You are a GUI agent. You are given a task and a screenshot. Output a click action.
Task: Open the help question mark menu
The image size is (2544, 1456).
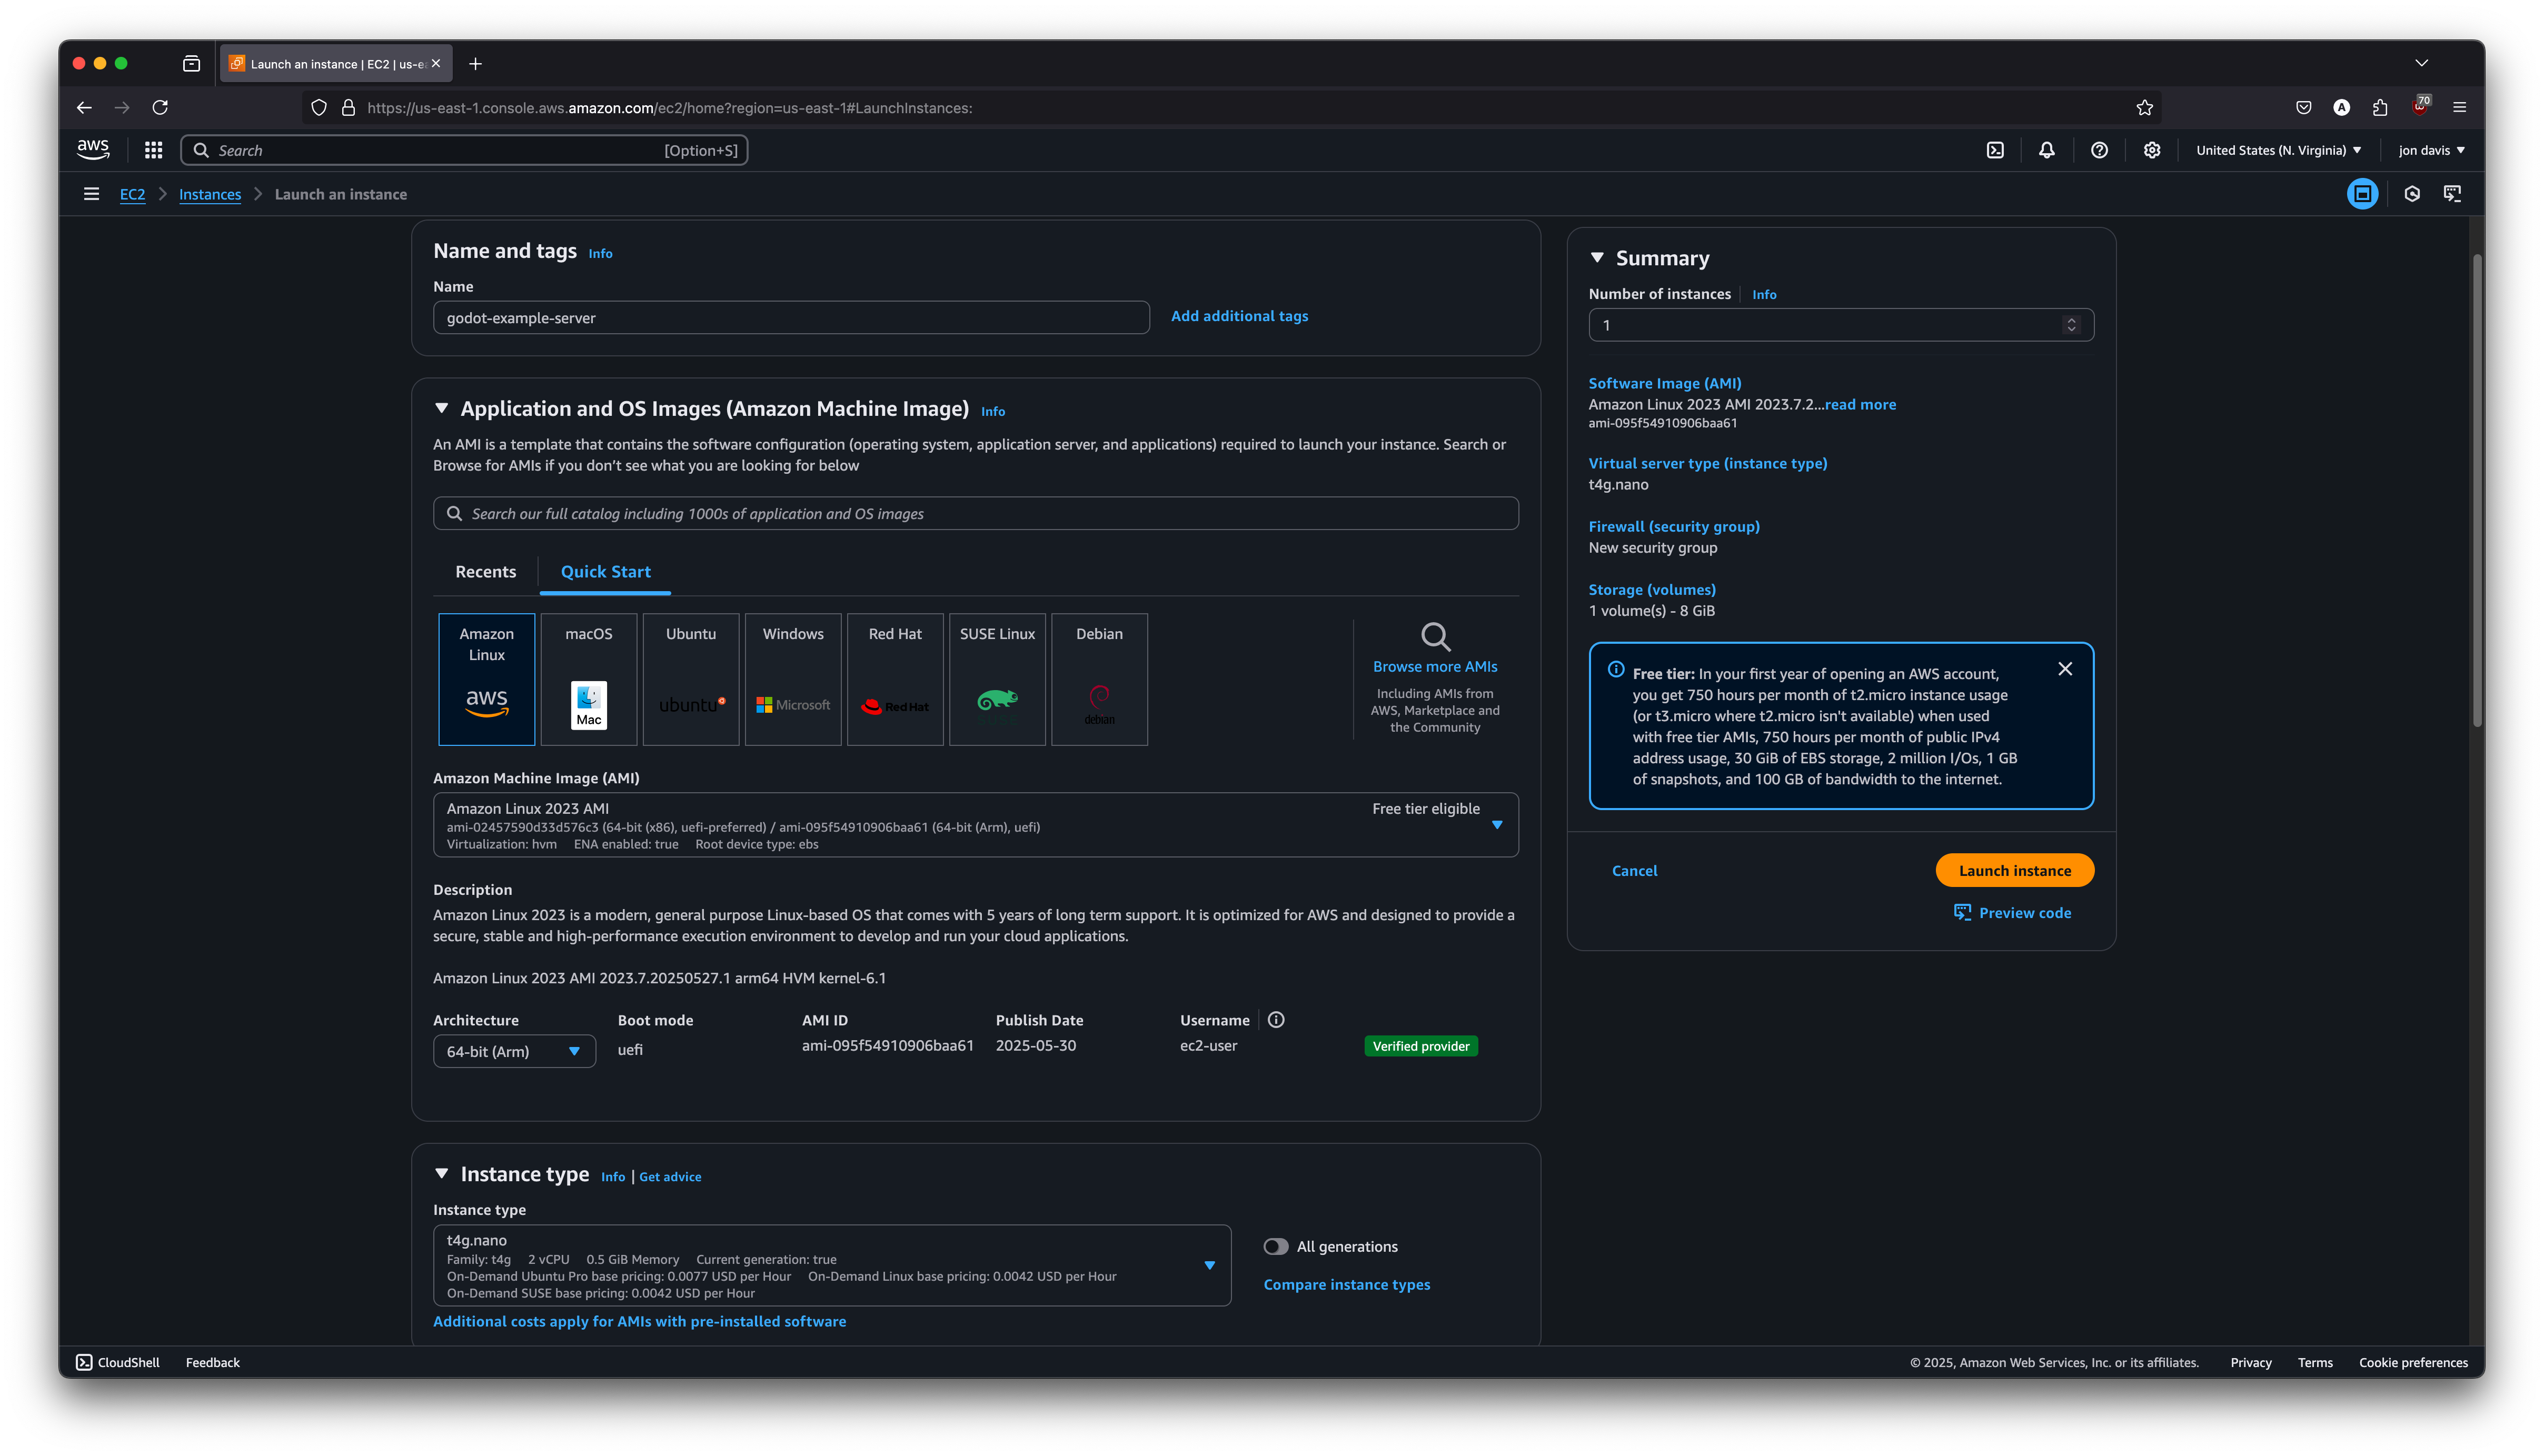[x=2099, y=150]
